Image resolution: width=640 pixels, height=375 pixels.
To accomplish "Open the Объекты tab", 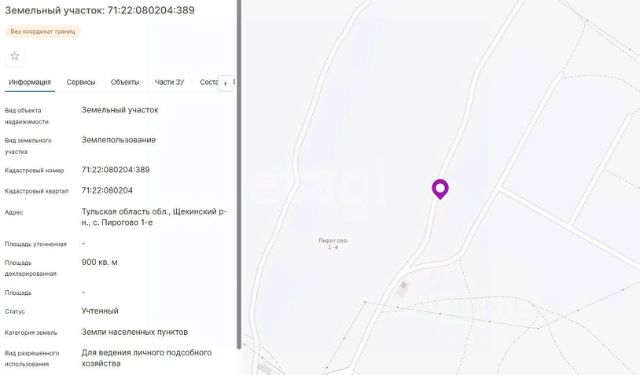I will (x=125, y=82).
